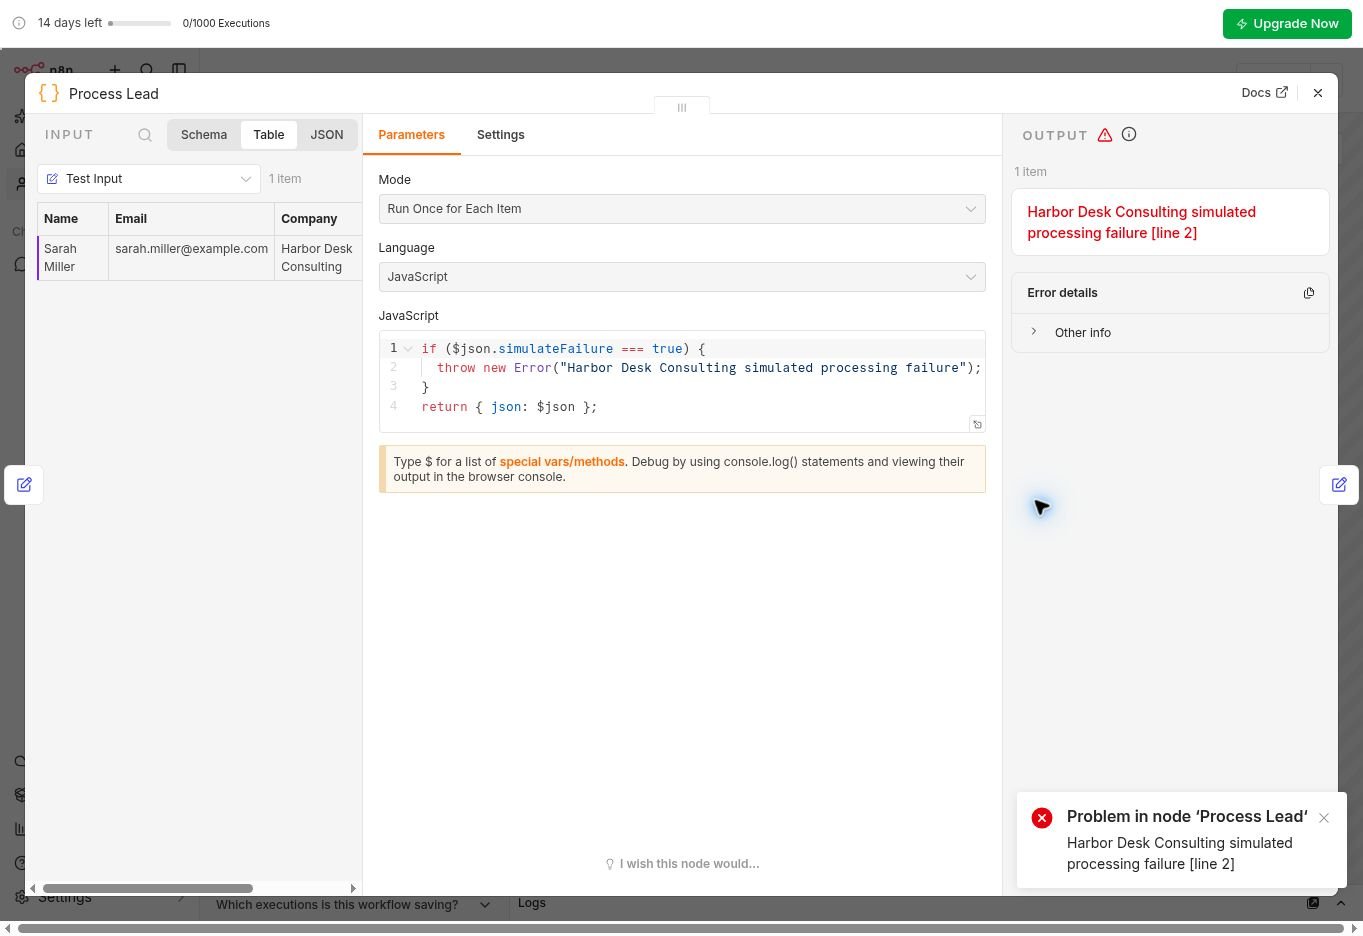1363x936 pixels.
Task: Switch input view to JSON
Action: coord(327,135)
